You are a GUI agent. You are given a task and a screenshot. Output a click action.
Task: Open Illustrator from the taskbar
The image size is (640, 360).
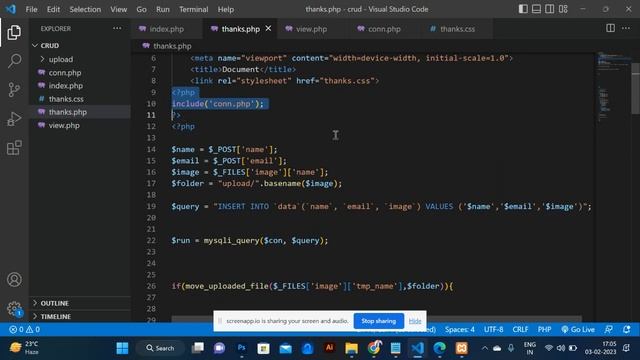[329, 348]
